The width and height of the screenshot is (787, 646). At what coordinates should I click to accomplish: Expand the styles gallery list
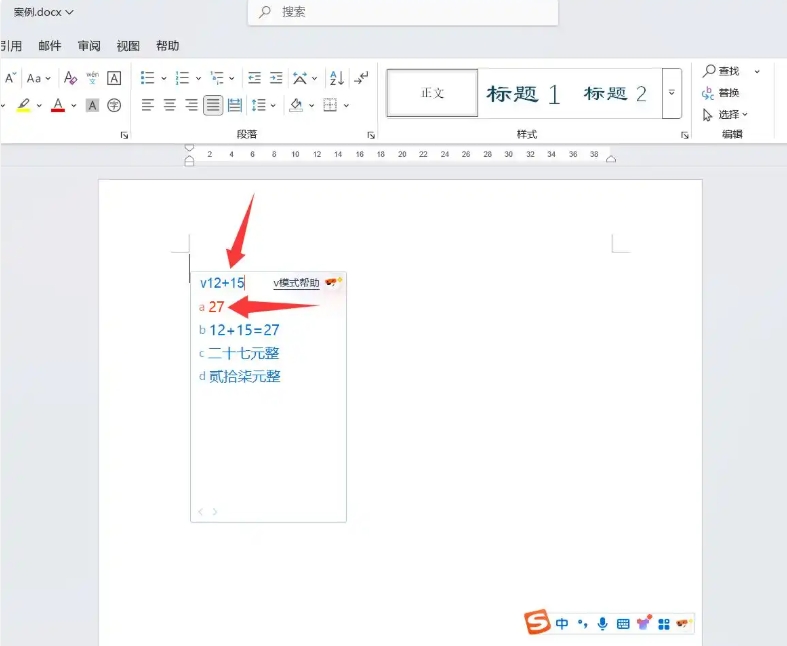(x=672, y=93)
